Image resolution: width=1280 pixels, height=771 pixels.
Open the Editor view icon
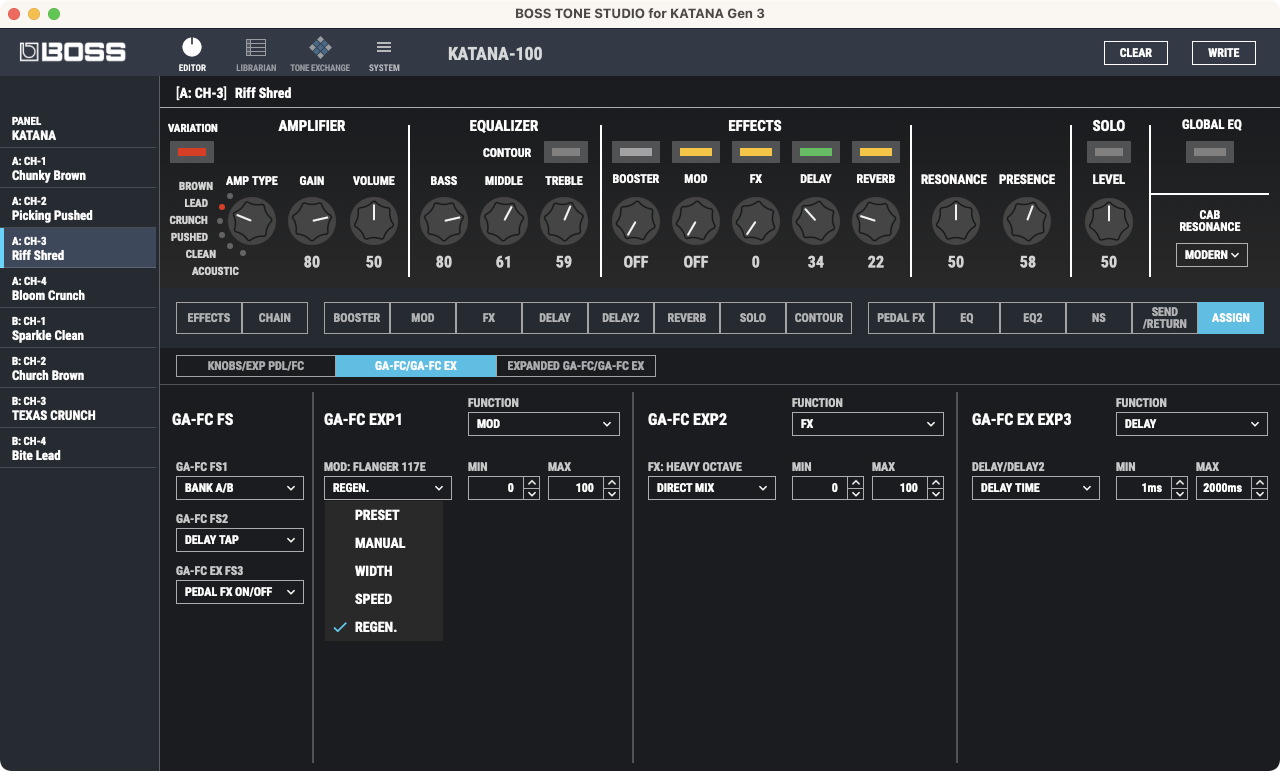click(192, 54)
